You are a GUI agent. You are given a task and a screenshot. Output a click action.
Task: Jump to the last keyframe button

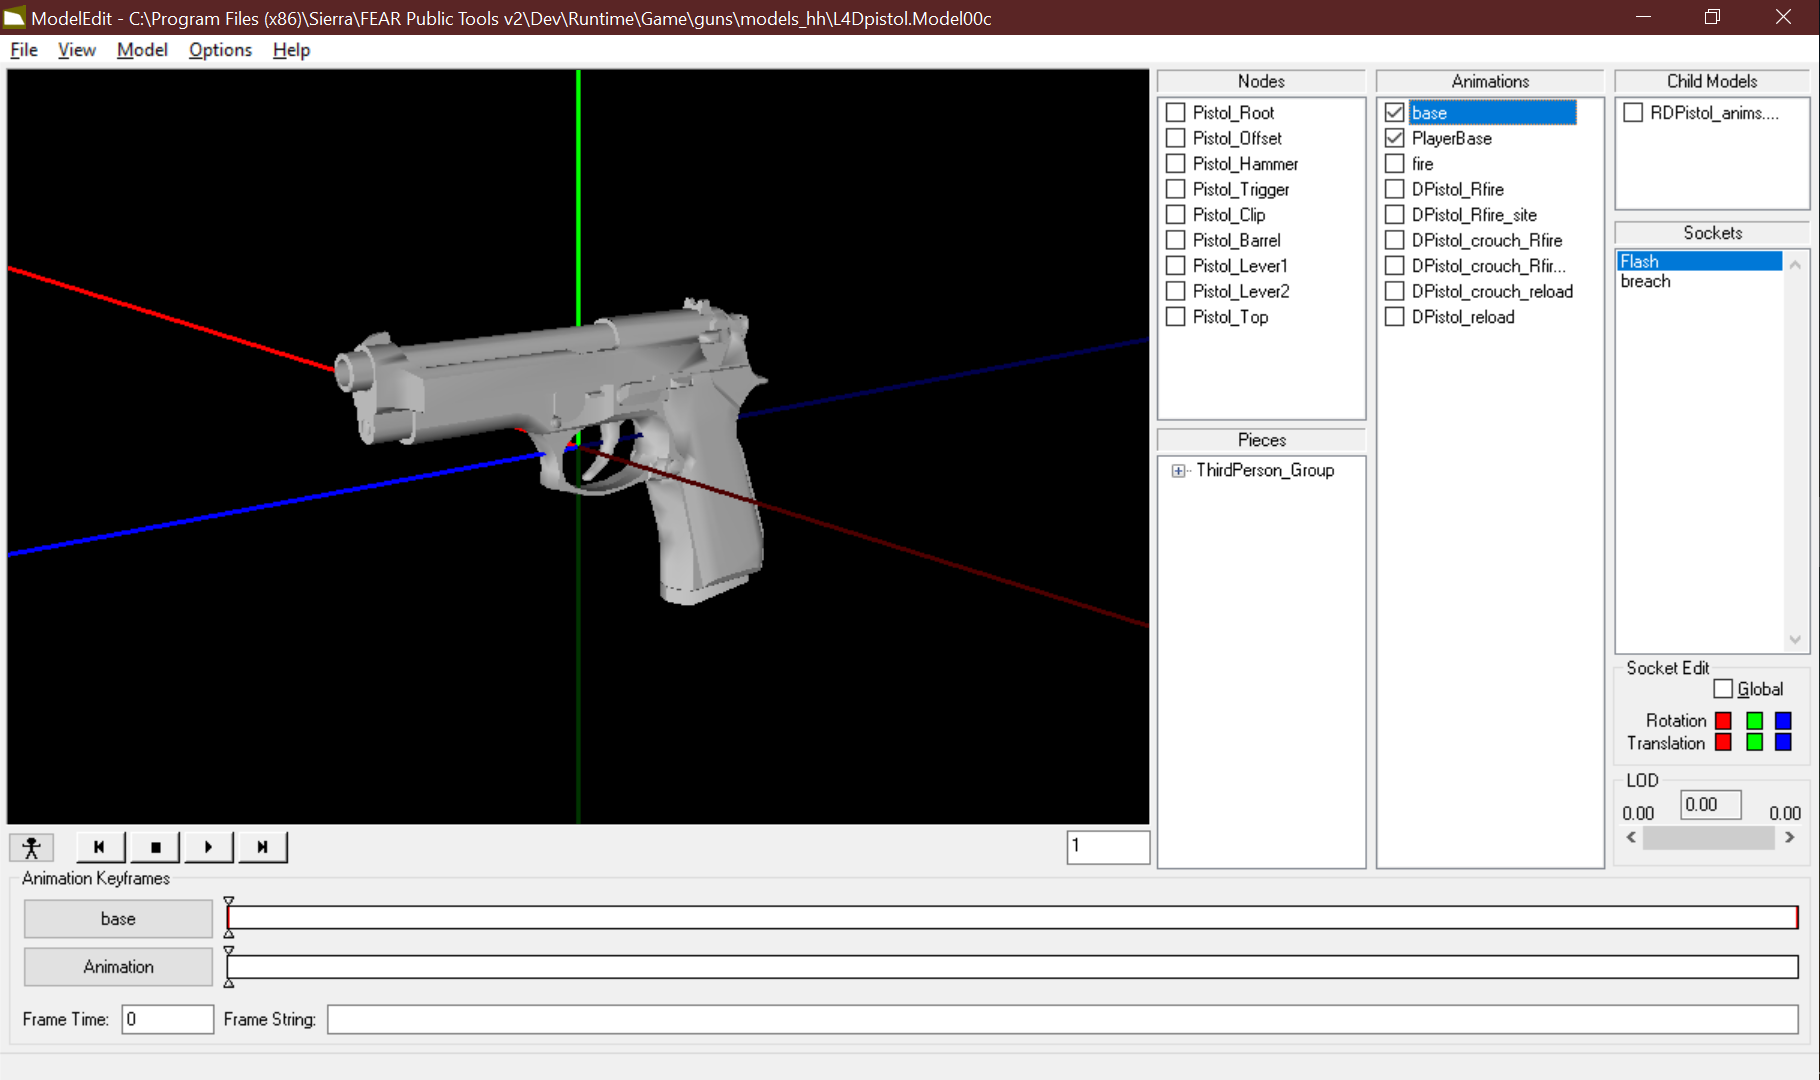coord(262,847)
